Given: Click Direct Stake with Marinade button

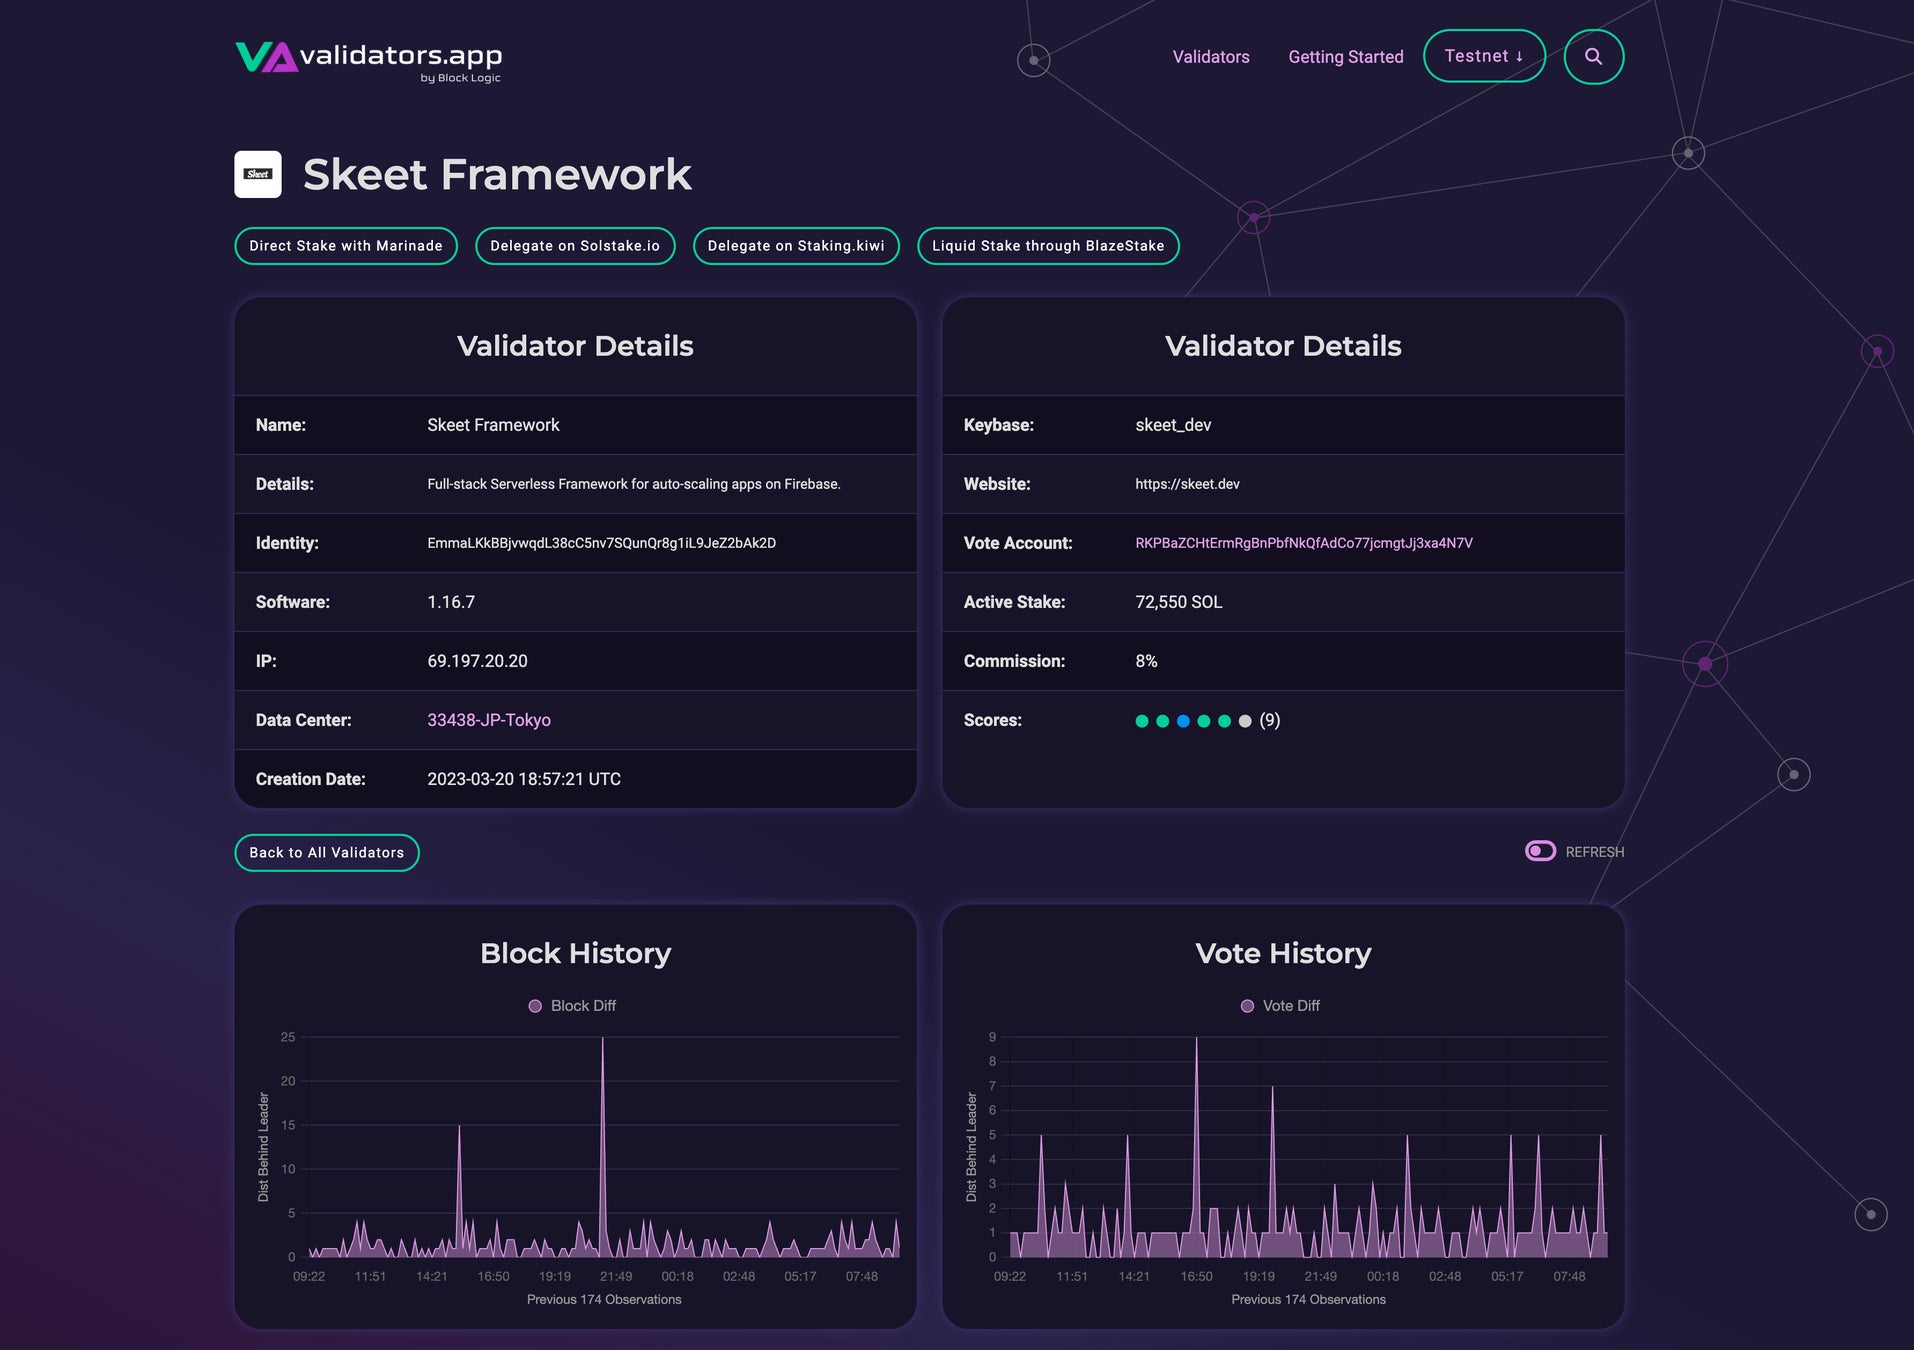Looking at the screenshot, I should coord(346,246).
